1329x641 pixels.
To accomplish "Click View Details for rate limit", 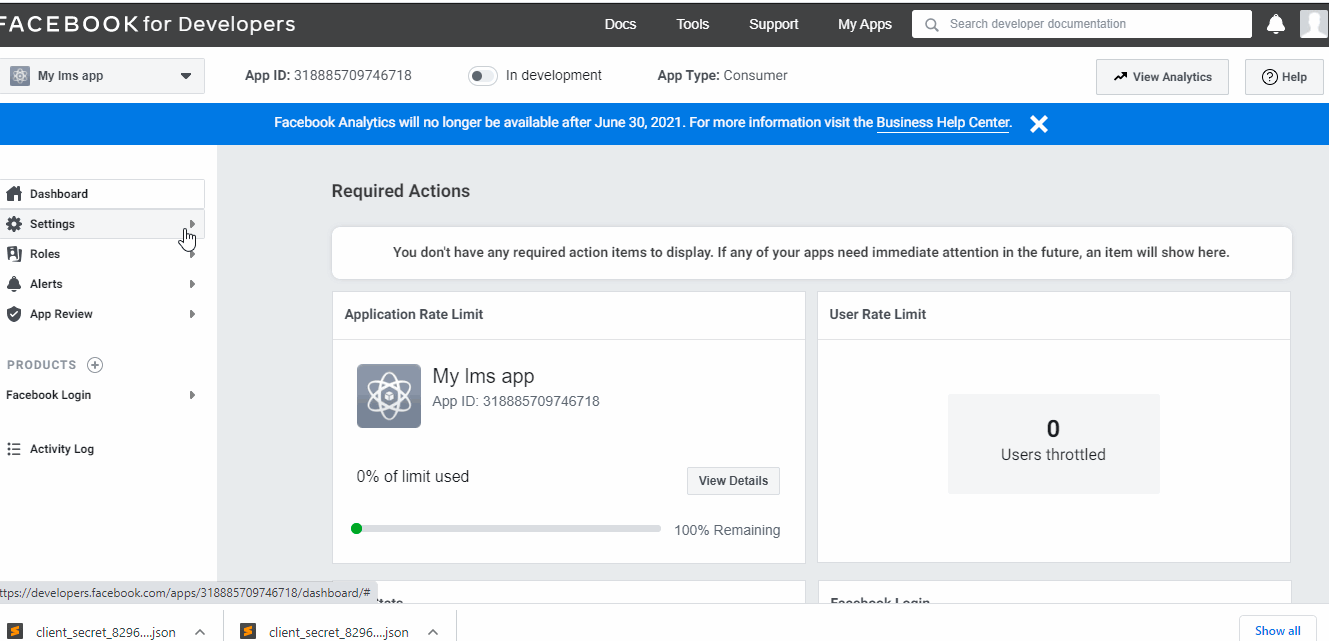I will (x=733, y=481).
